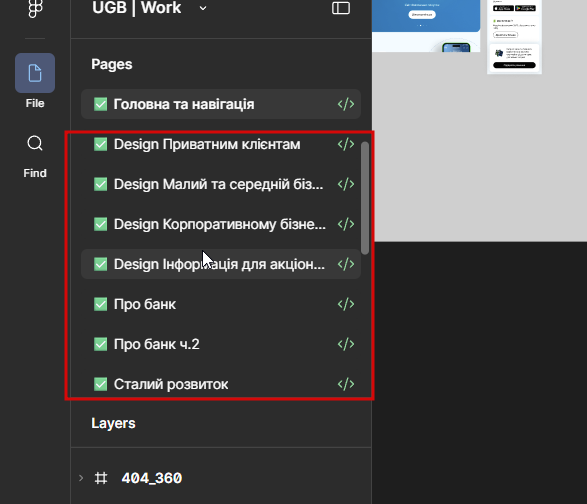Select the 404_360 layer name
The width and height of the screenshot is (587, 504).
[x=152, y=478]
